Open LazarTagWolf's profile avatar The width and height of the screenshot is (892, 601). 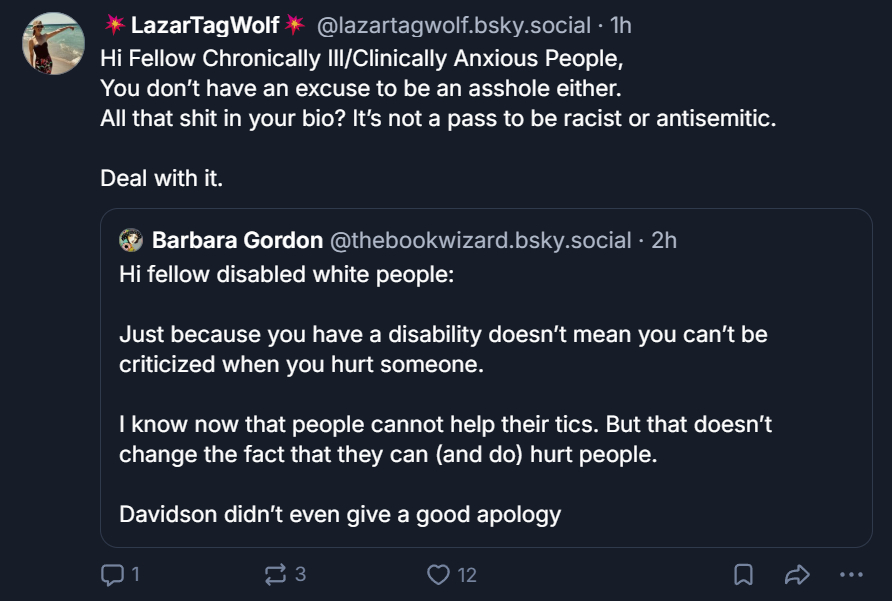click(53, 44)
